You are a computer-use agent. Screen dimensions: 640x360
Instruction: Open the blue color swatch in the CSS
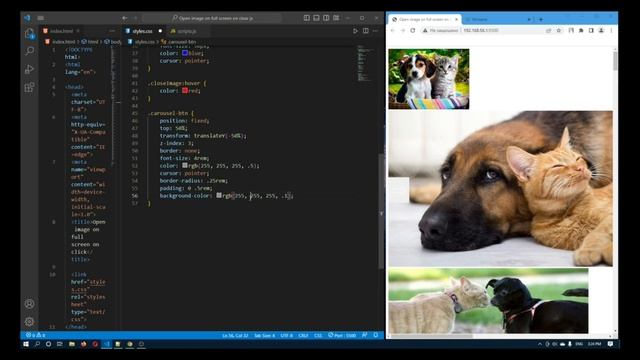pos(185,53)
